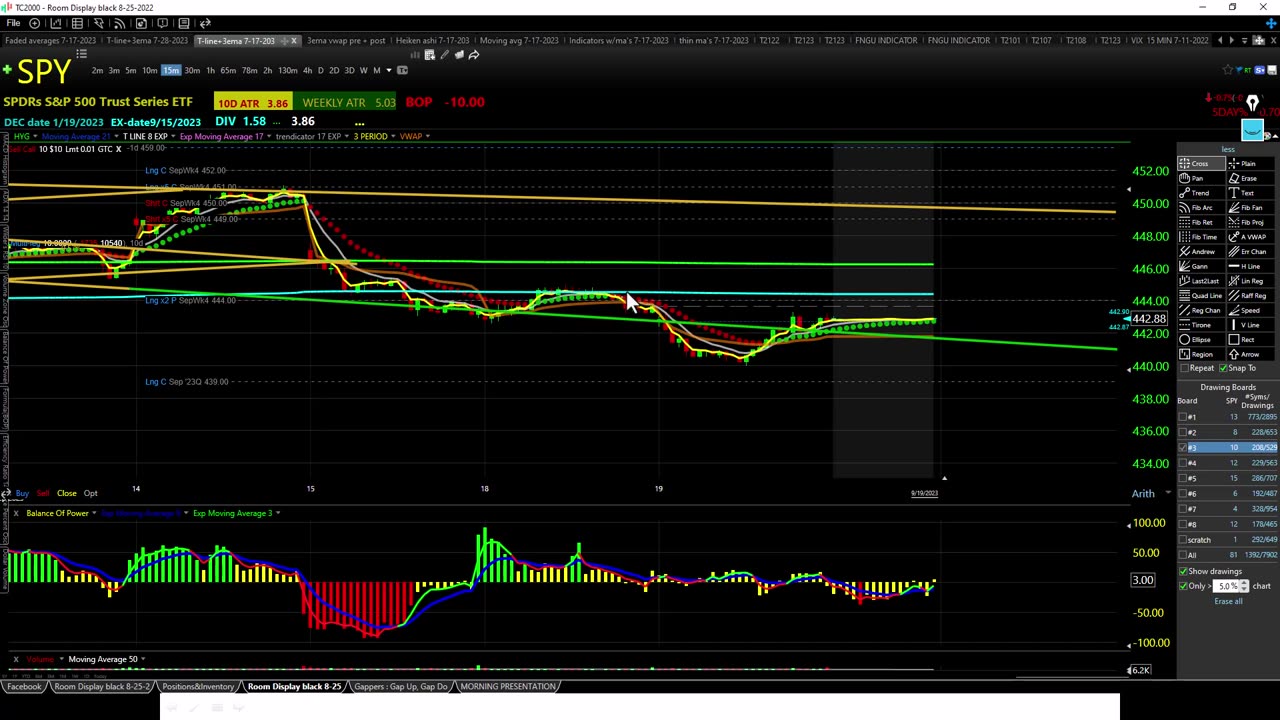Check drawing board #1
Screen dimensions: 1280x720
1184,417
